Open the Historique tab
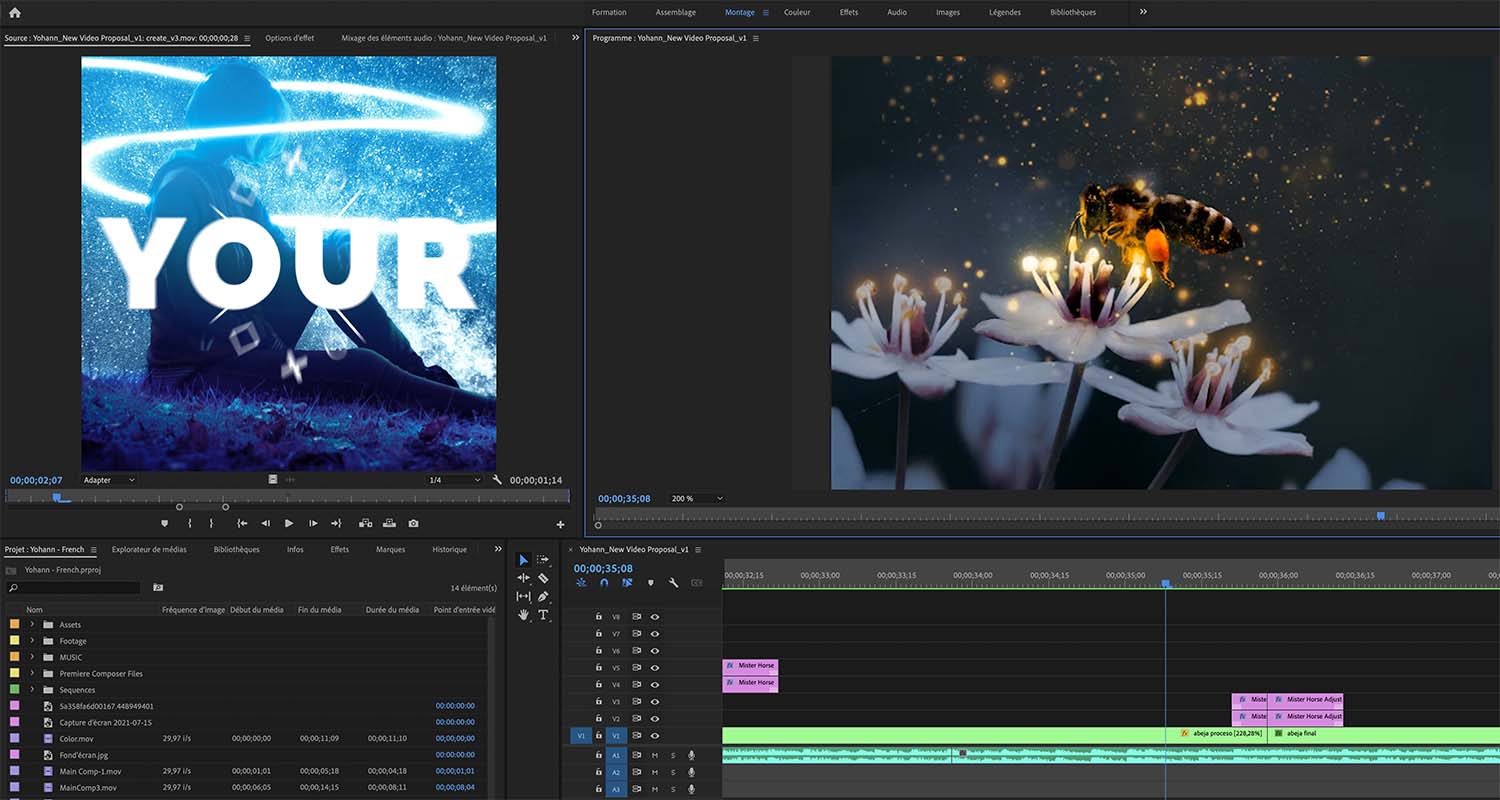 (x=449, y=549)
